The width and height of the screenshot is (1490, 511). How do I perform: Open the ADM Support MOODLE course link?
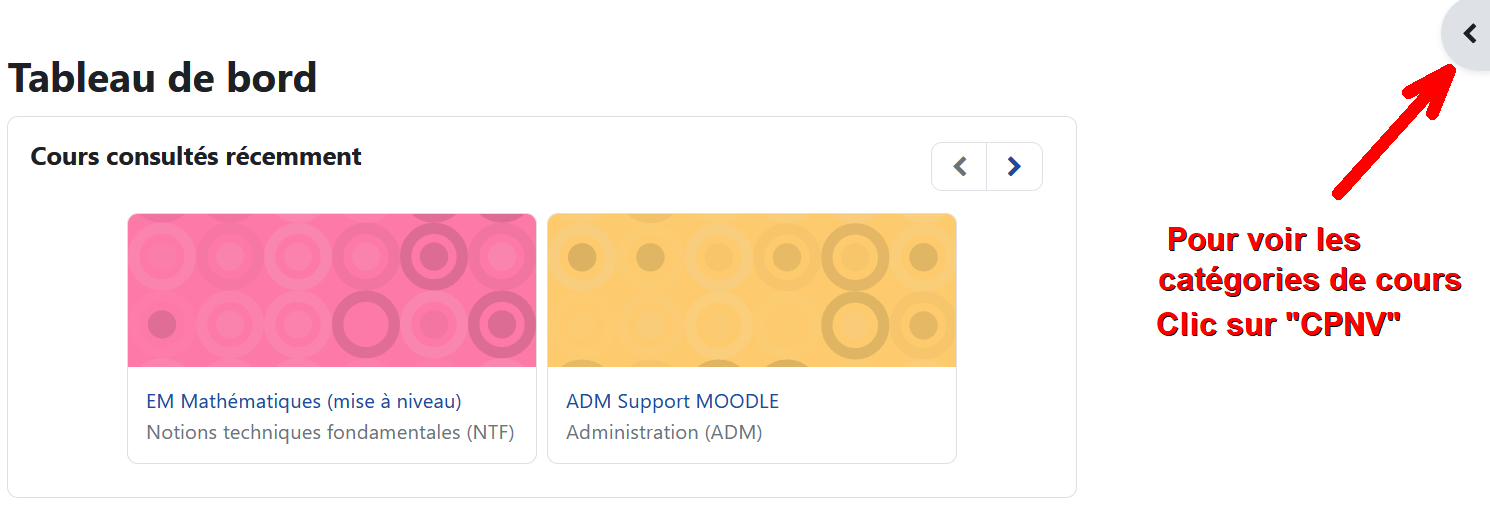[x=672, y=401]
